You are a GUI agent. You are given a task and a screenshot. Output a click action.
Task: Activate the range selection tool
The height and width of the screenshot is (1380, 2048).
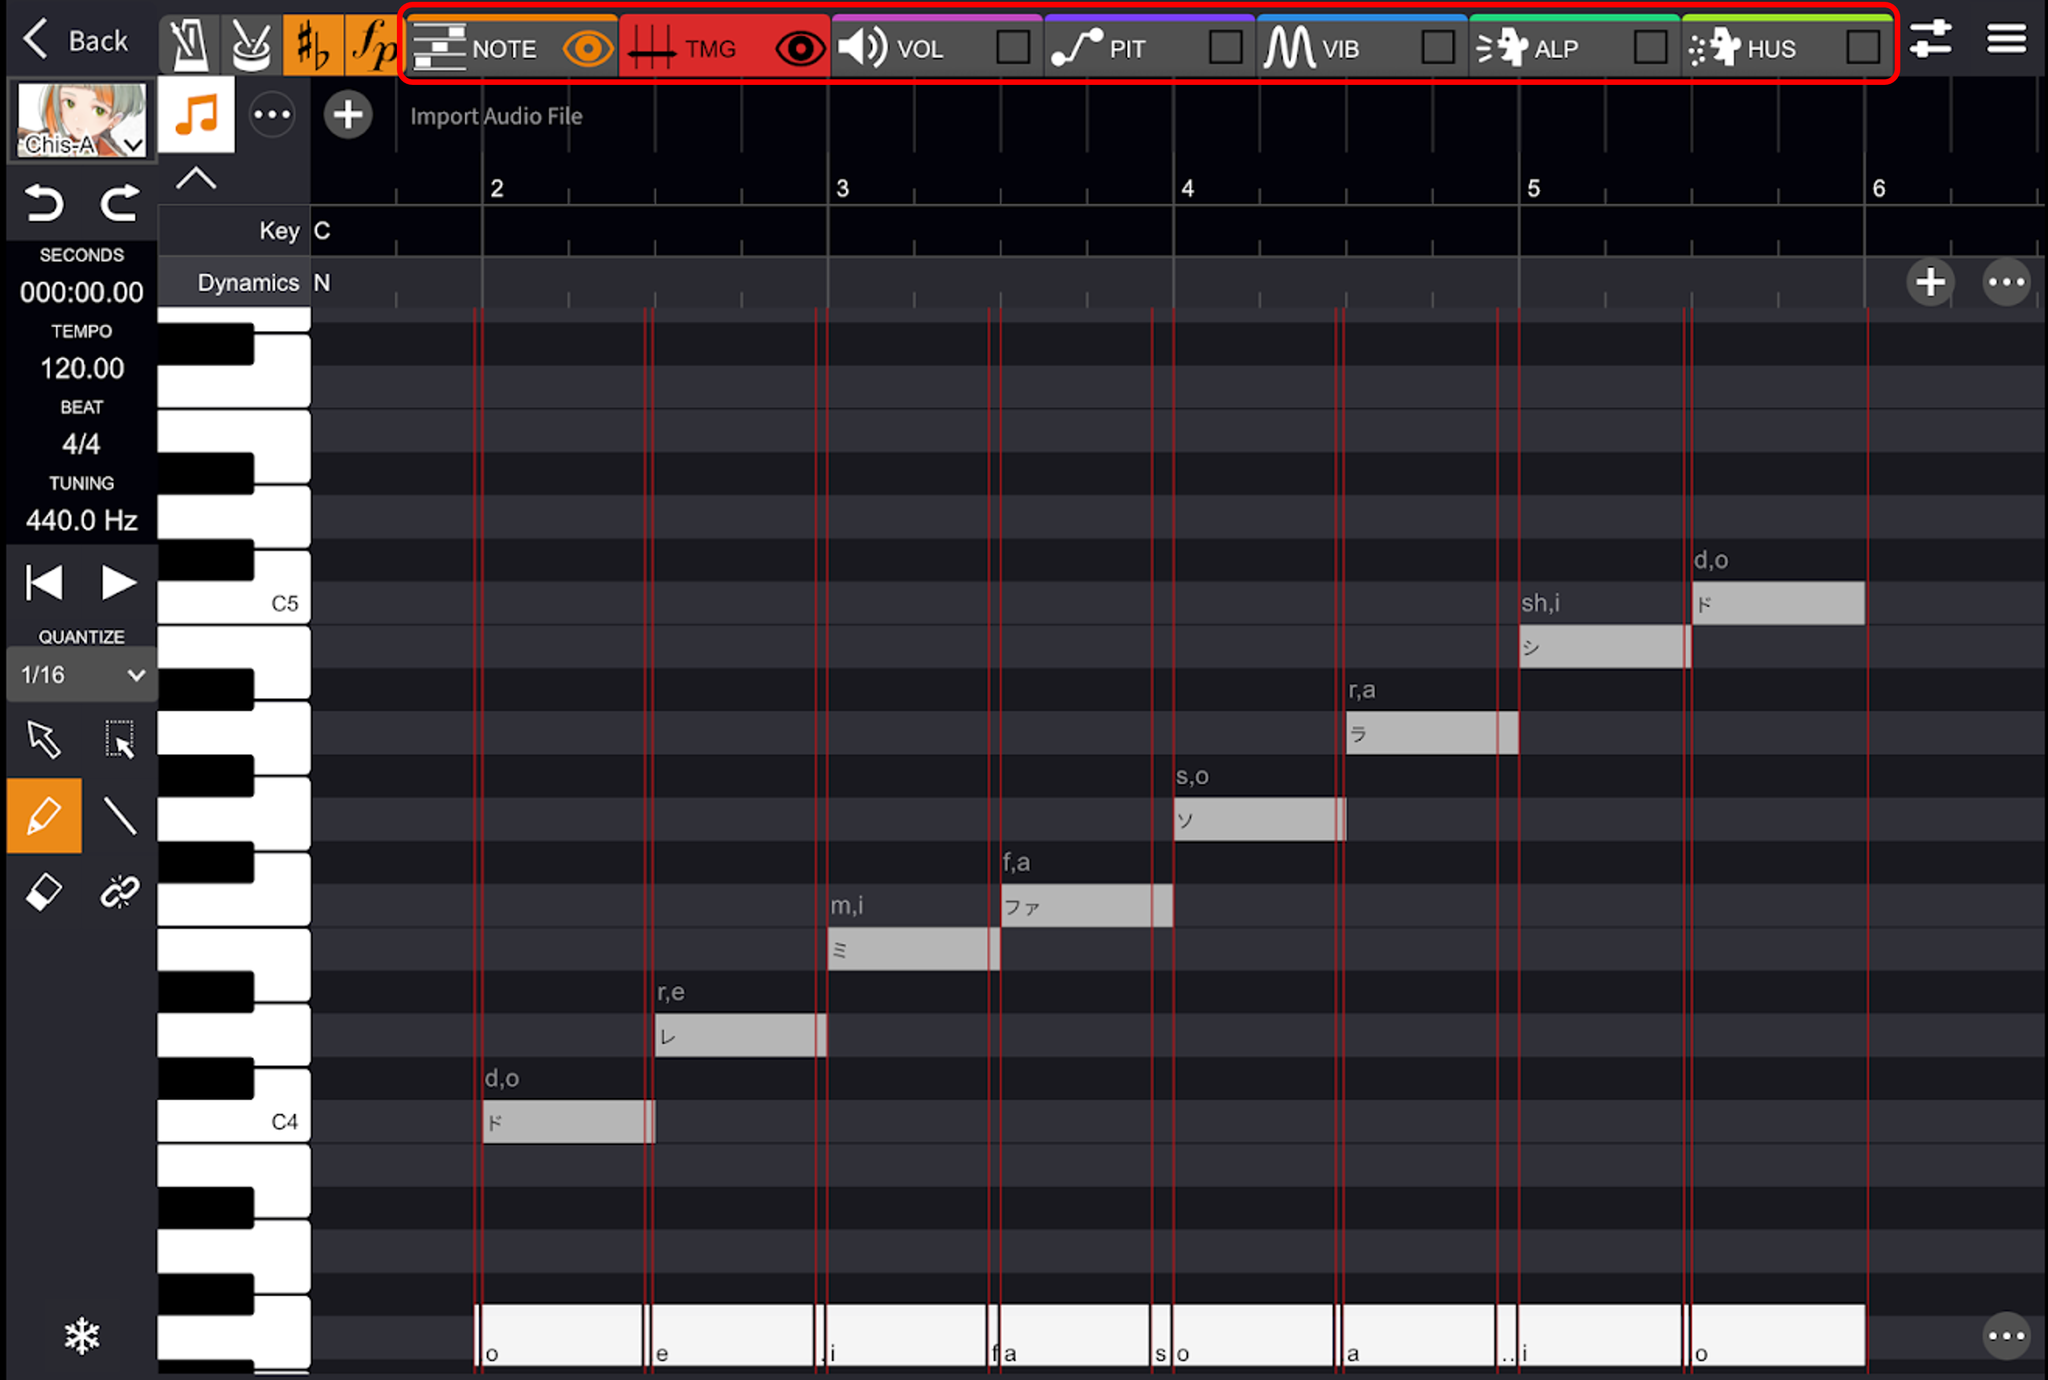point(120,740)
